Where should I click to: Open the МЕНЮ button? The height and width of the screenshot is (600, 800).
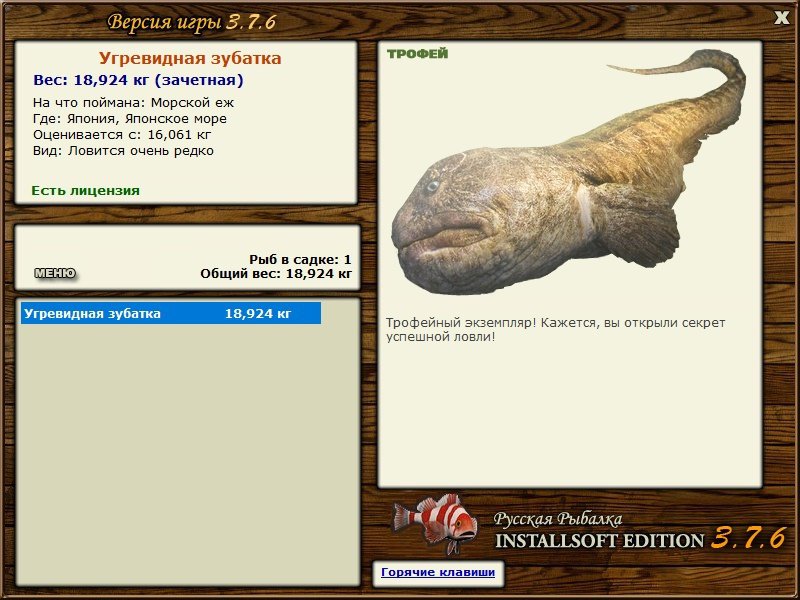(55, 273)
